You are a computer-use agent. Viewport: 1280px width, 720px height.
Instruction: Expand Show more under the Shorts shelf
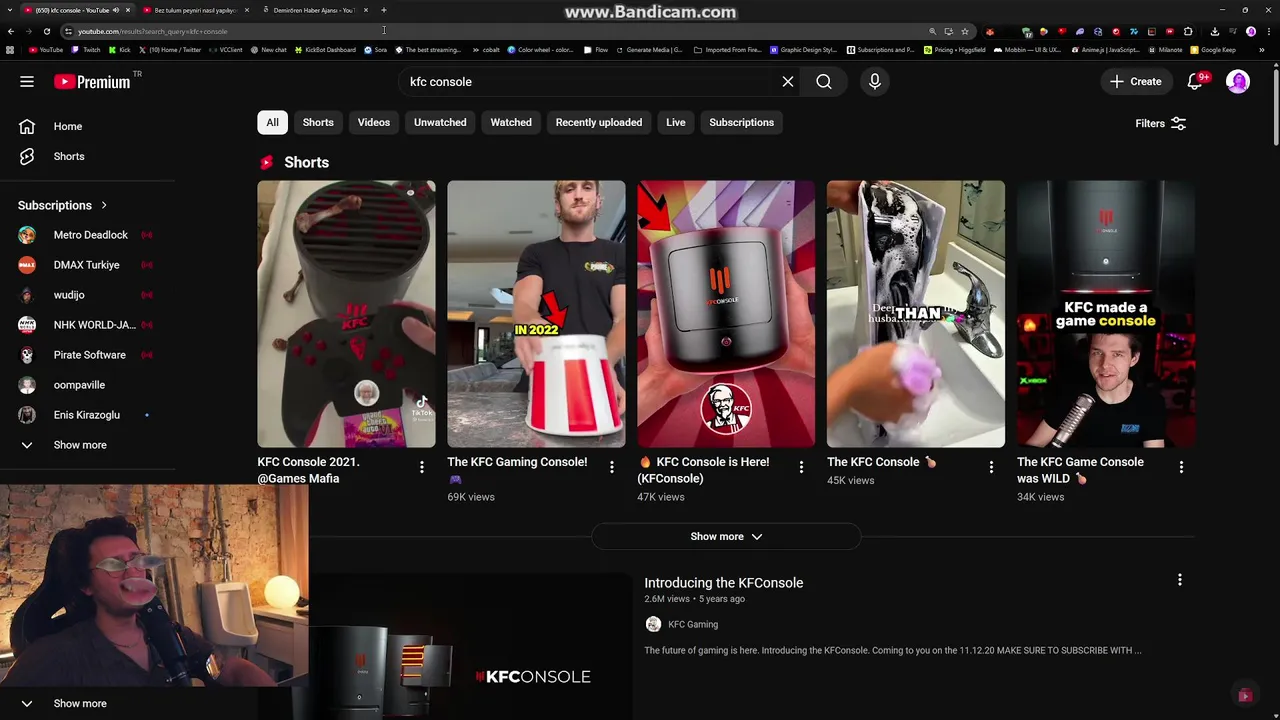tap(726, 537)
